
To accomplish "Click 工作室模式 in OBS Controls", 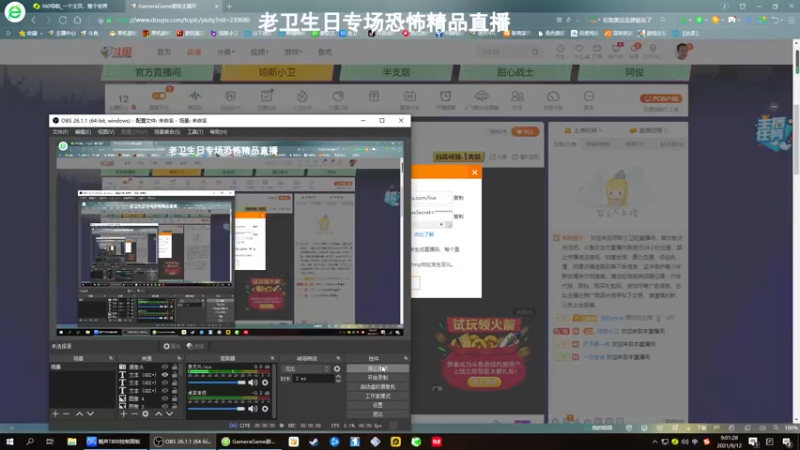I will coord(378,396).
